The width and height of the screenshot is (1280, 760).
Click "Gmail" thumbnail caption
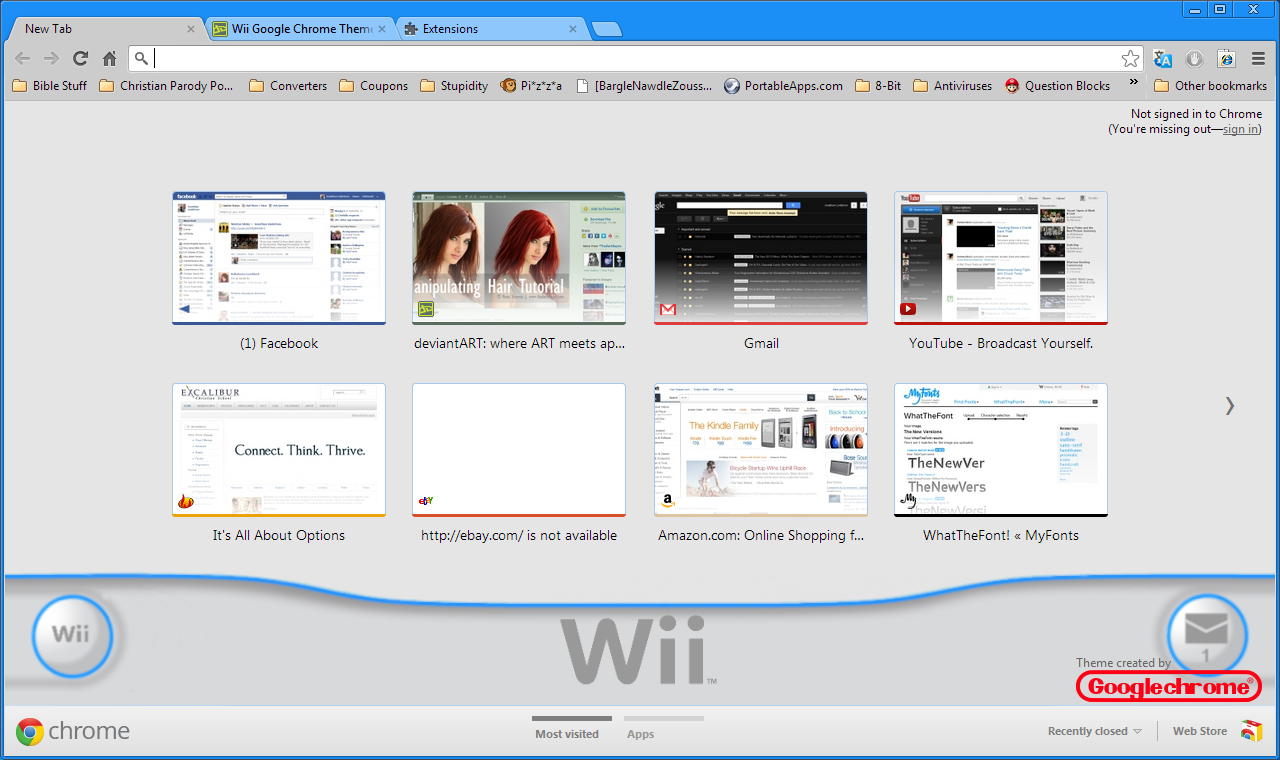[761, 343]
